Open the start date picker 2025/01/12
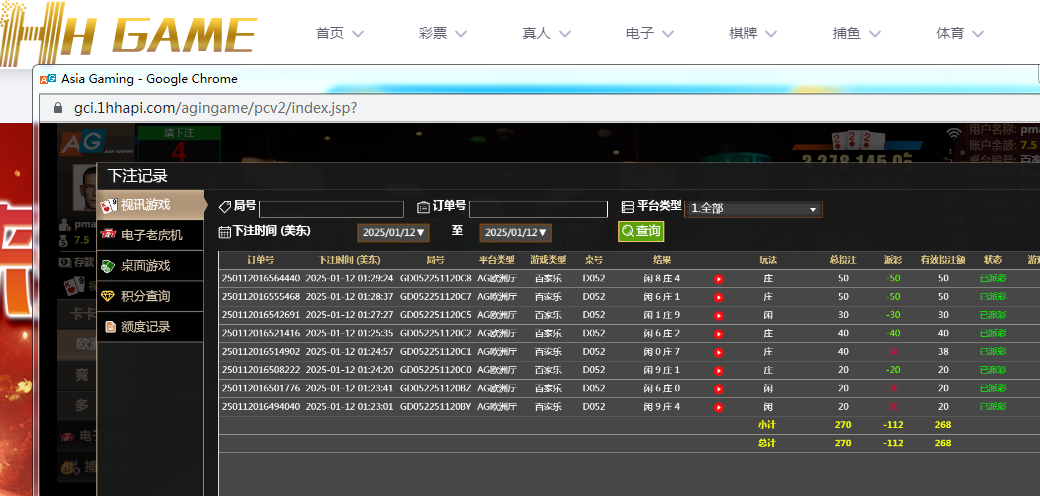The width and height of the screenshot is (1040, 496). click(393, 232)
